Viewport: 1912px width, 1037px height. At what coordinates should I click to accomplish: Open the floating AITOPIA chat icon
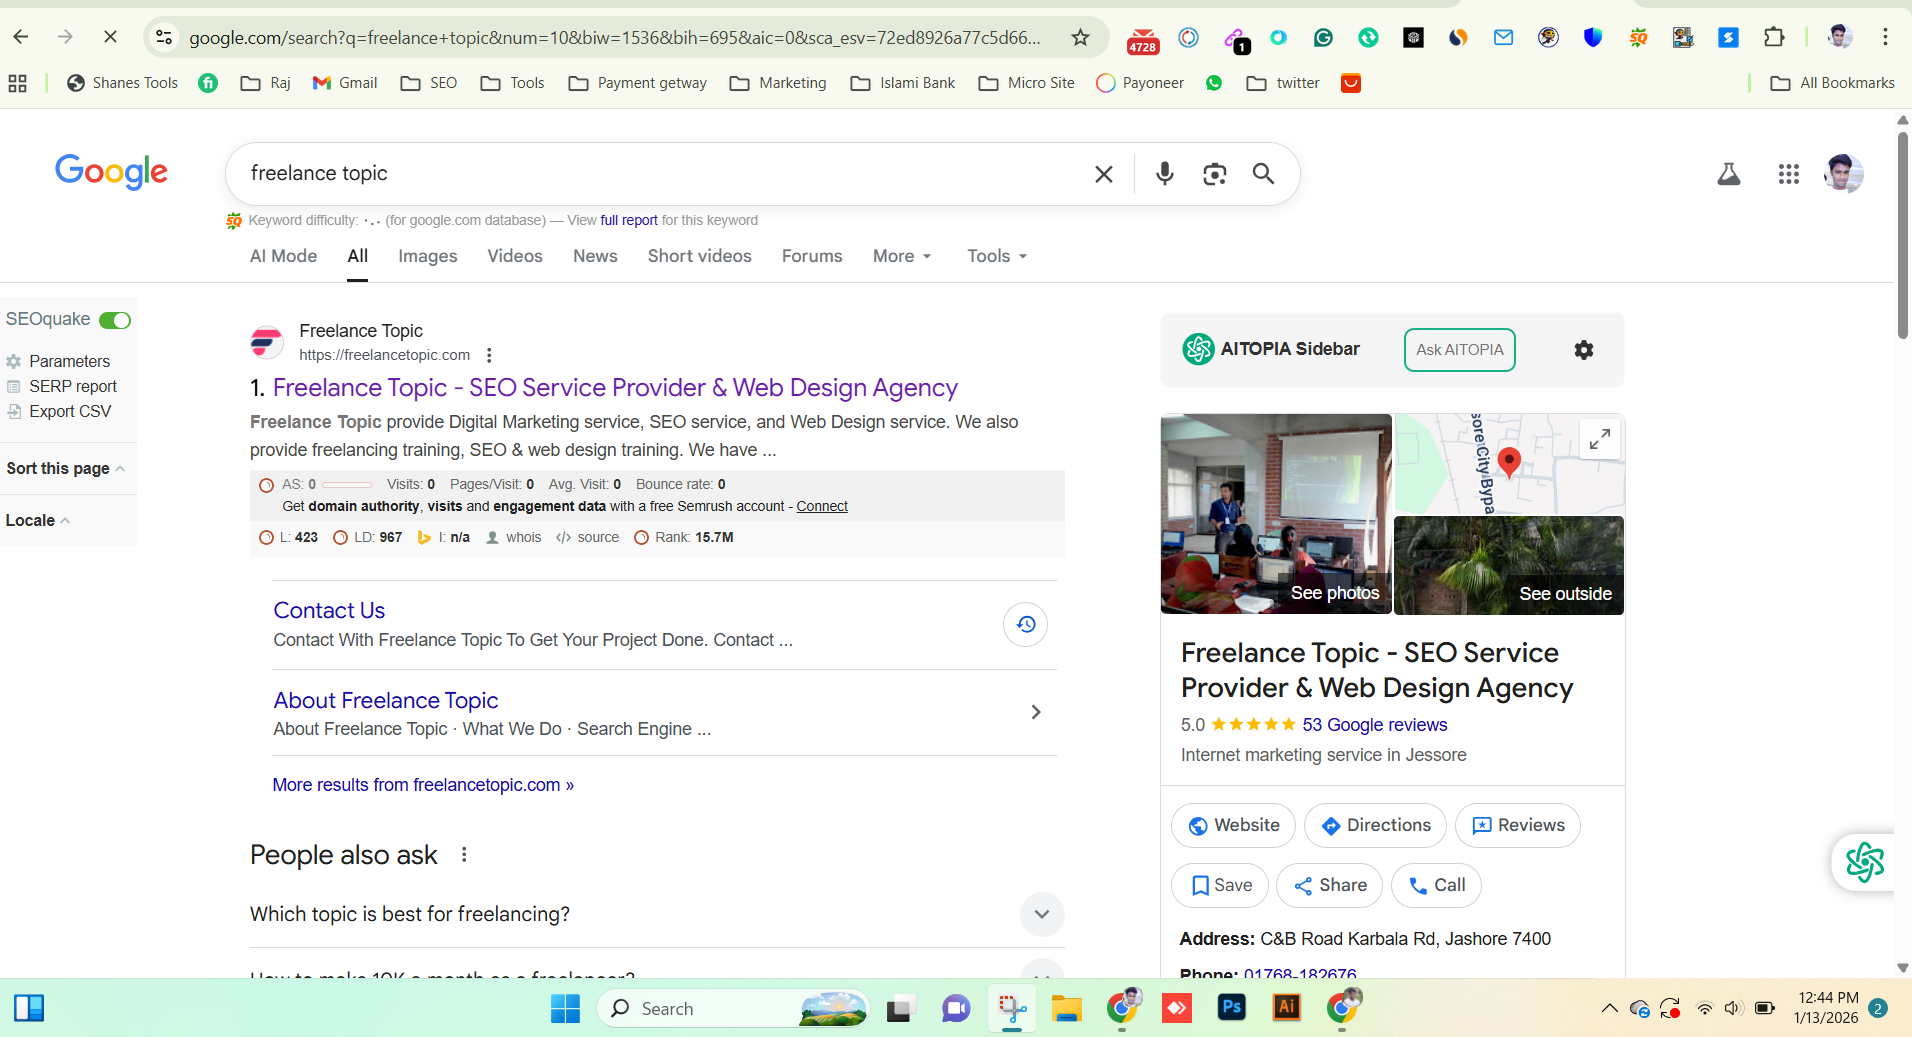coord(1864,862)
